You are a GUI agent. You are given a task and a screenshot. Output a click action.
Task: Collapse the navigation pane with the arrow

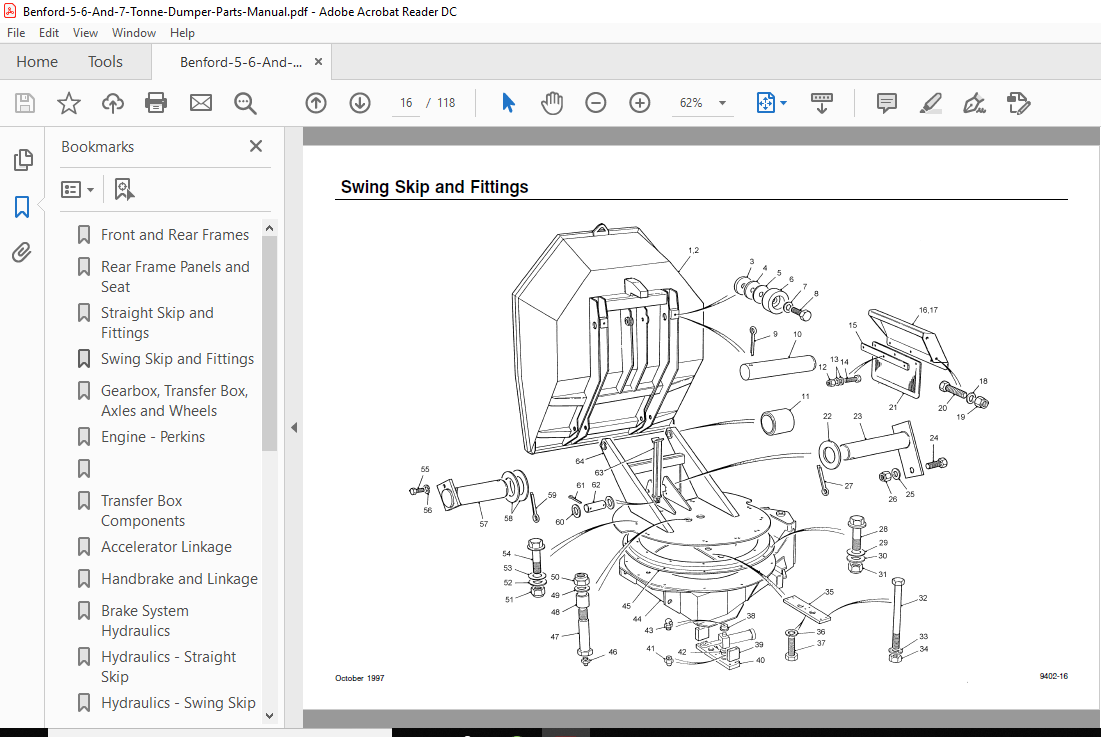tap(294, 427)
